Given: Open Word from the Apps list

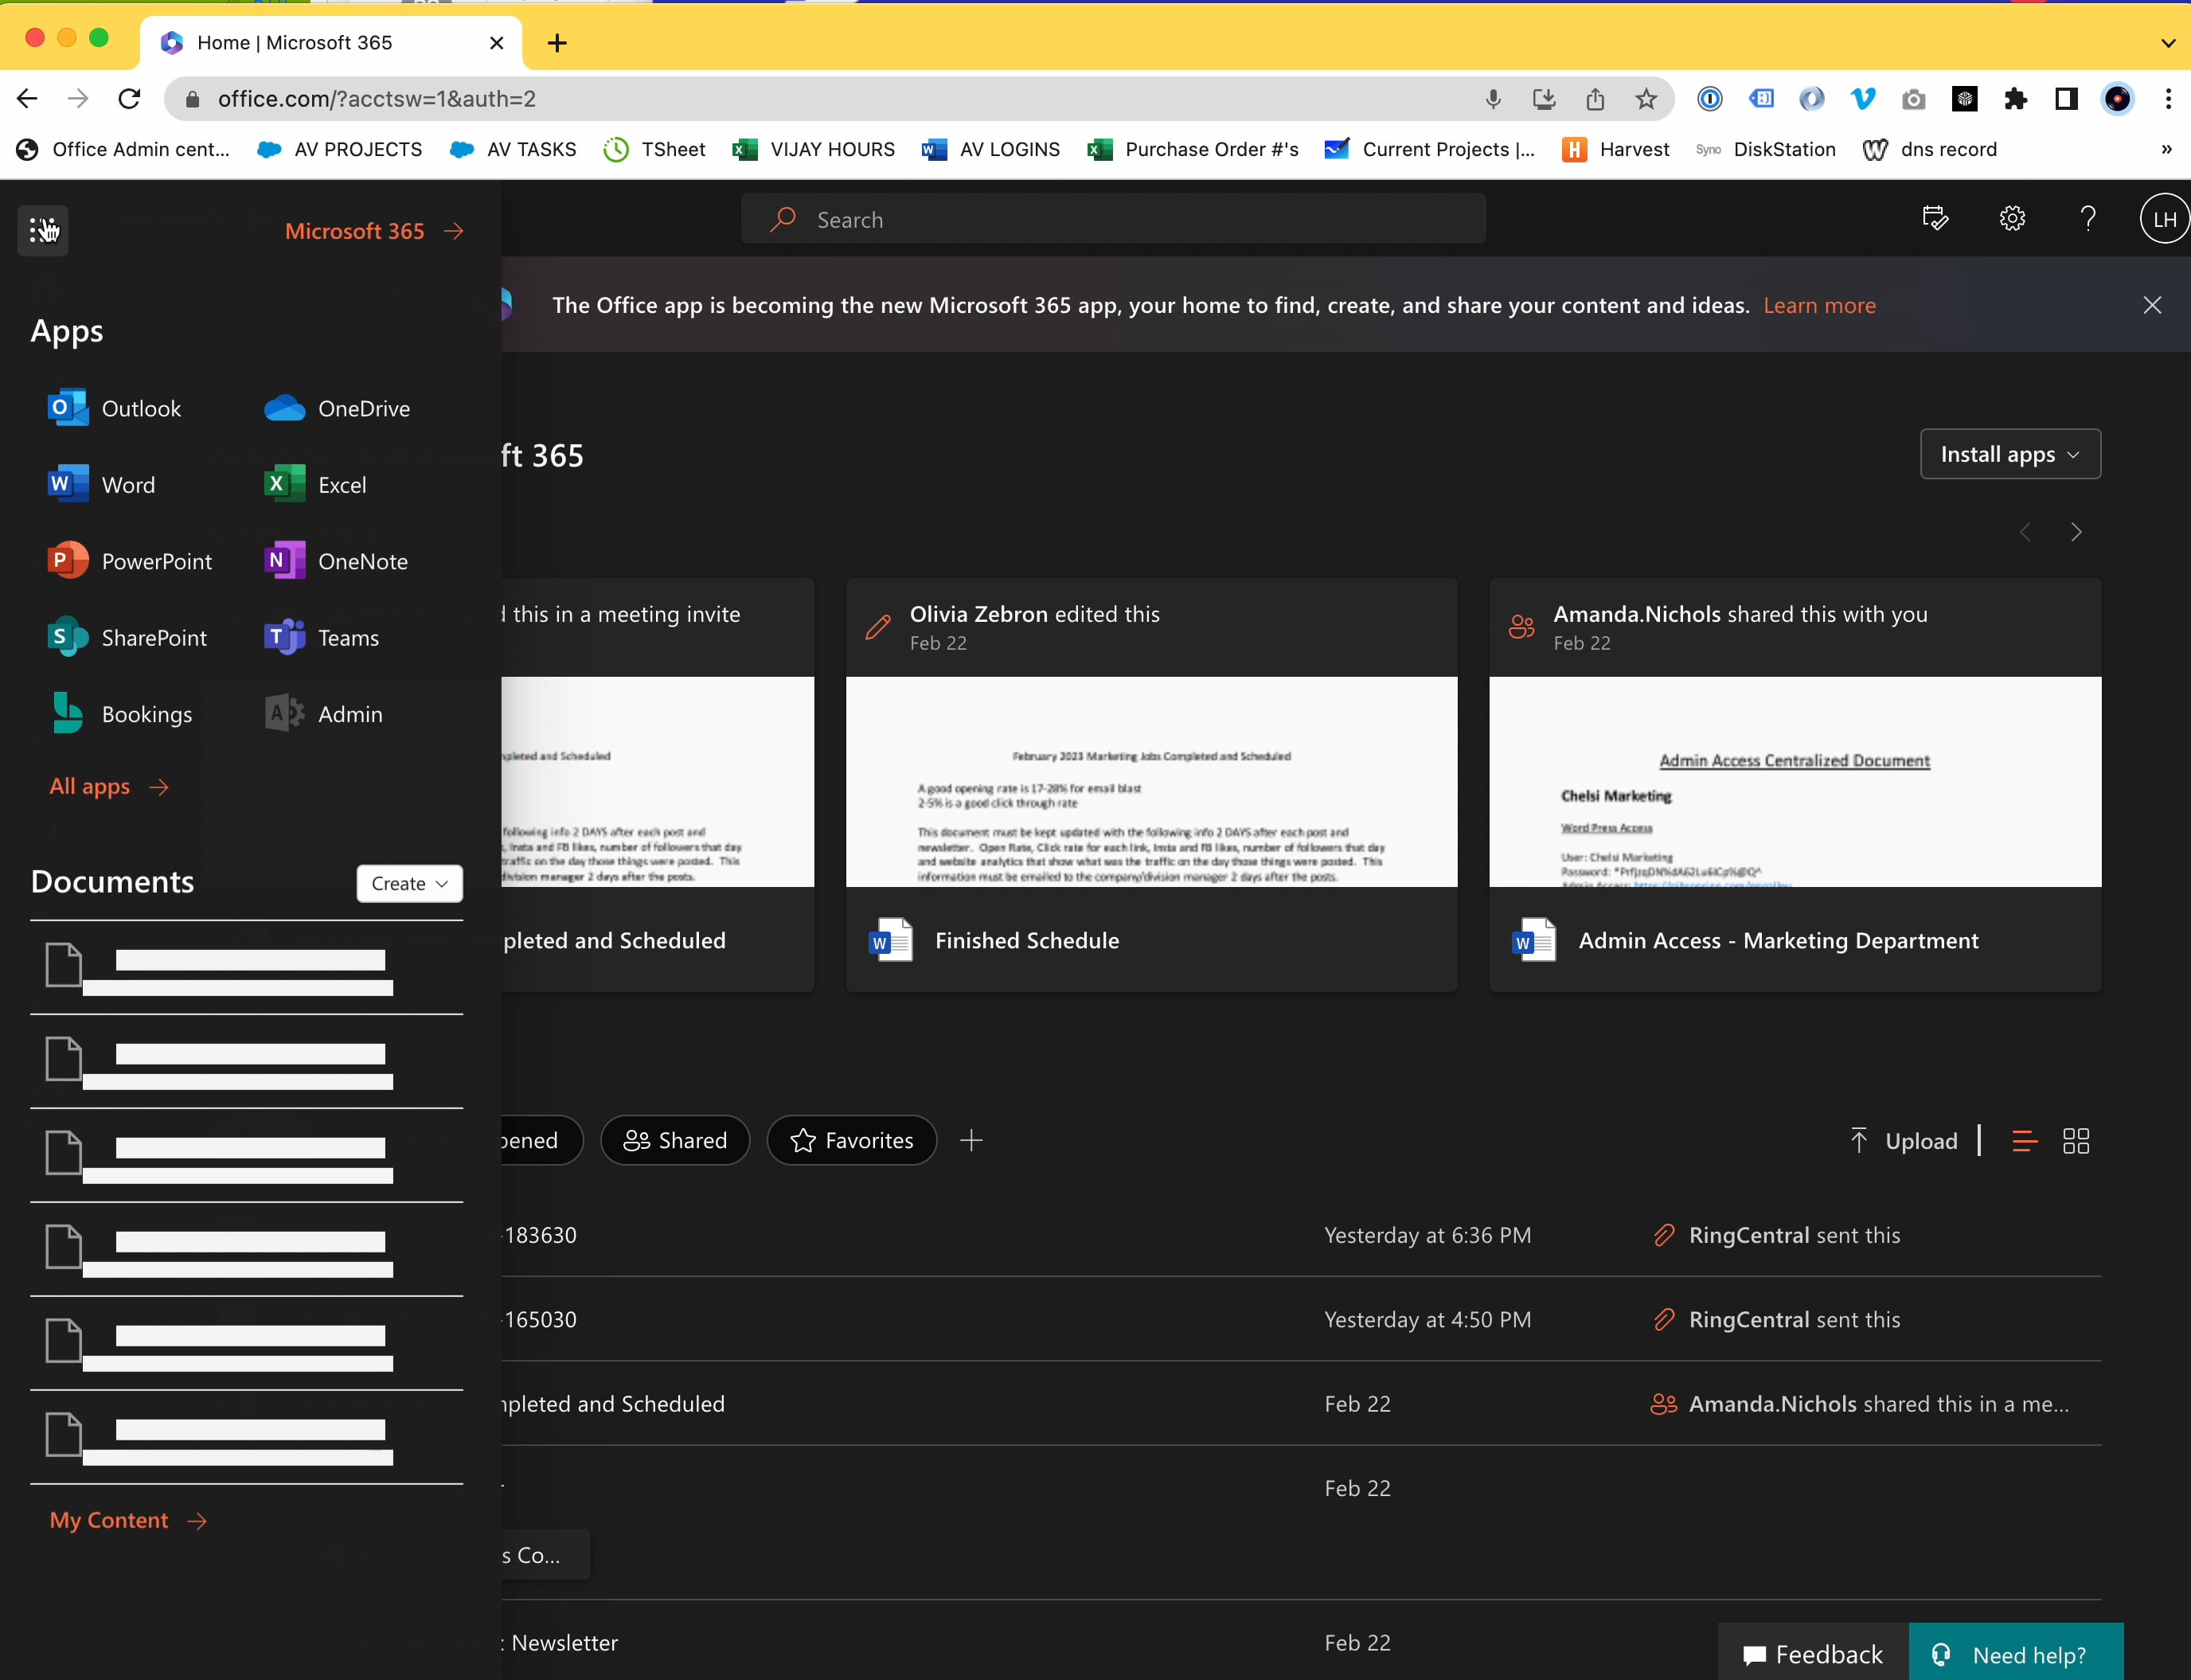Looking at the screenshot, I should [x=101, y=485].
